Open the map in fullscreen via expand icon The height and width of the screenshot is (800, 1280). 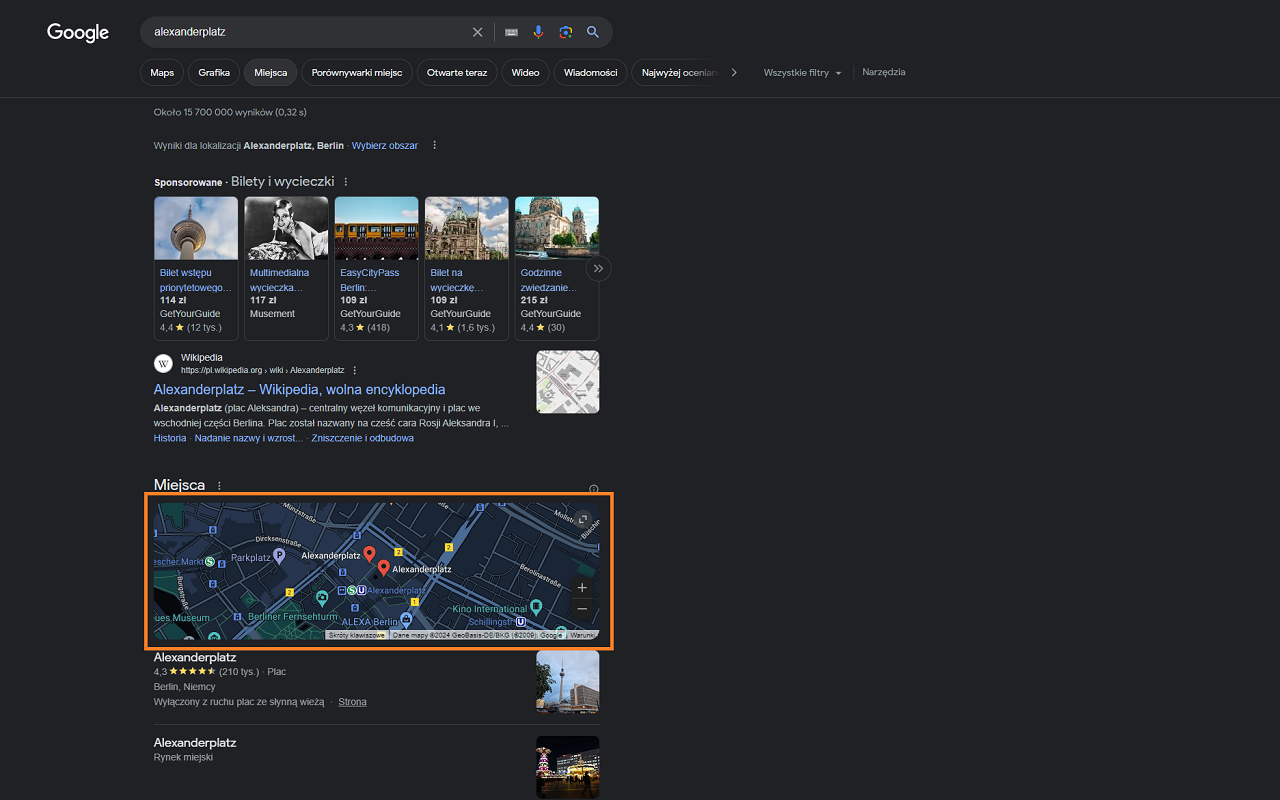(x=582, y=520)
